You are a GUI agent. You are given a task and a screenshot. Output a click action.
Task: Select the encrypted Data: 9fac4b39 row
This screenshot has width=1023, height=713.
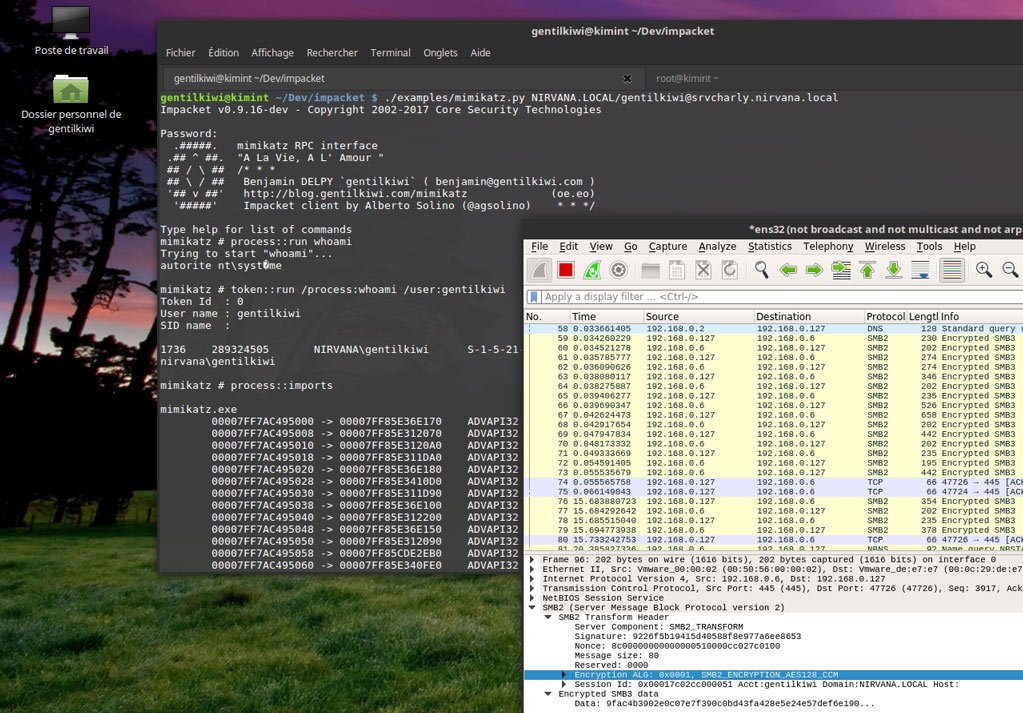coord(724,704)
